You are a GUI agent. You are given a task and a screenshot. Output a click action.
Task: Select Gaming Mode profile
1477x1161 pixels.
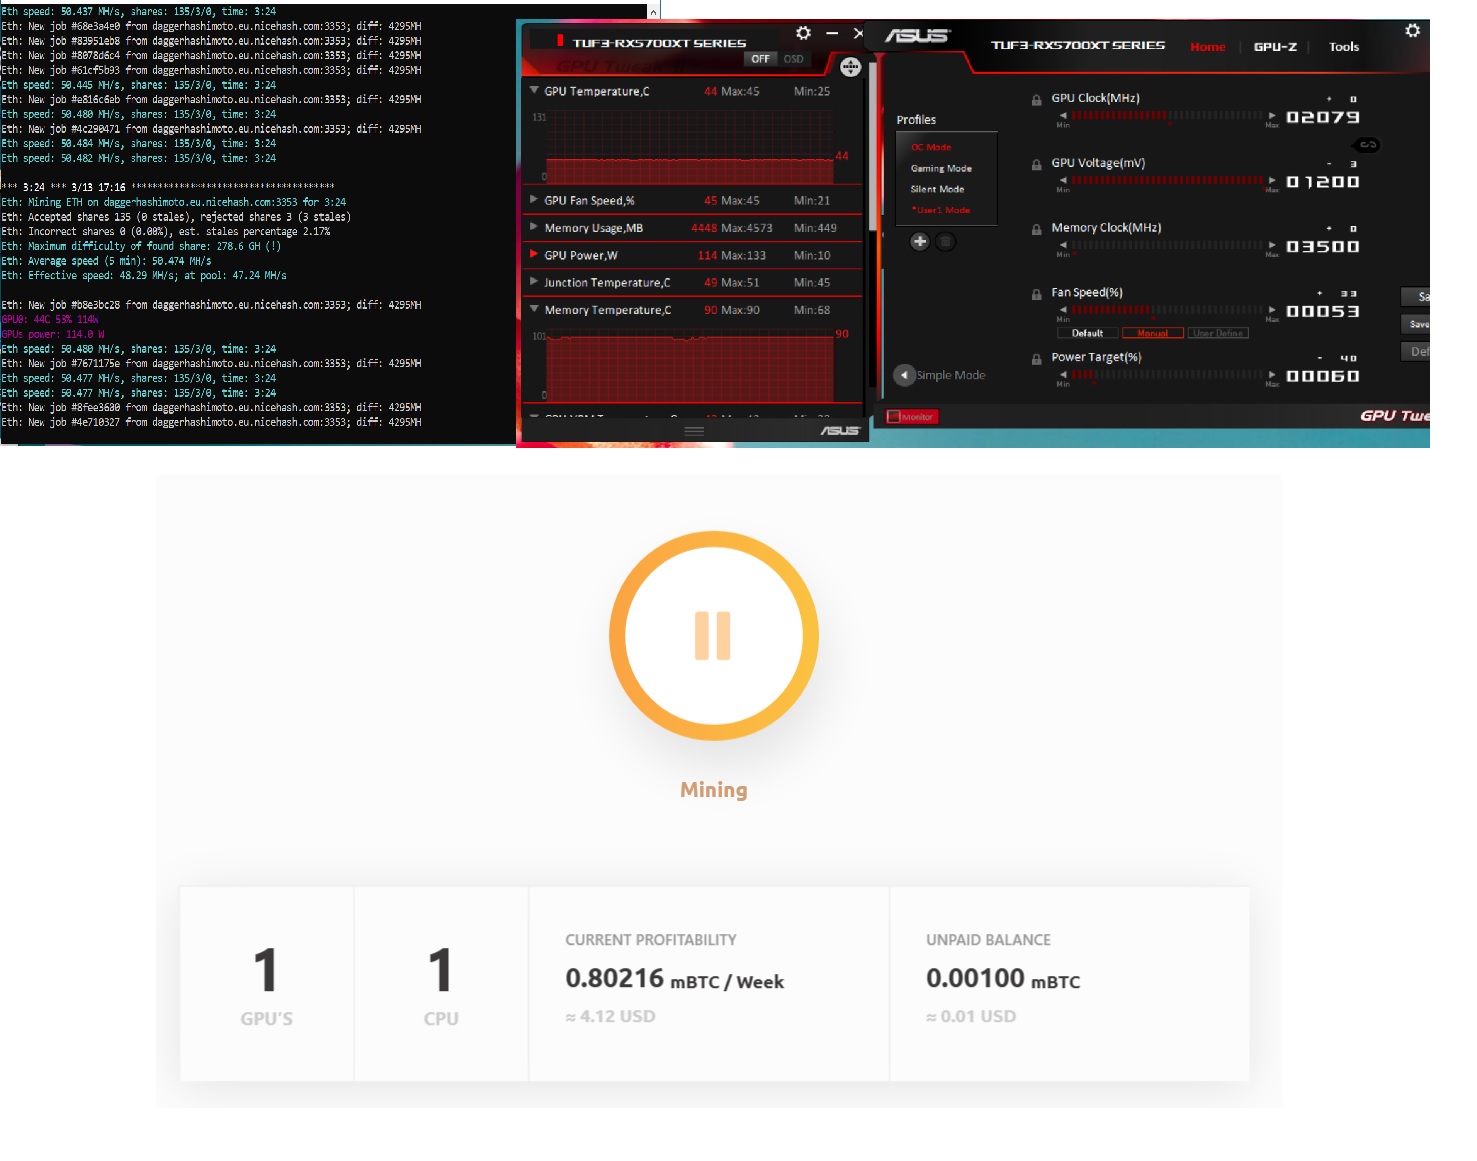[941, 169]
